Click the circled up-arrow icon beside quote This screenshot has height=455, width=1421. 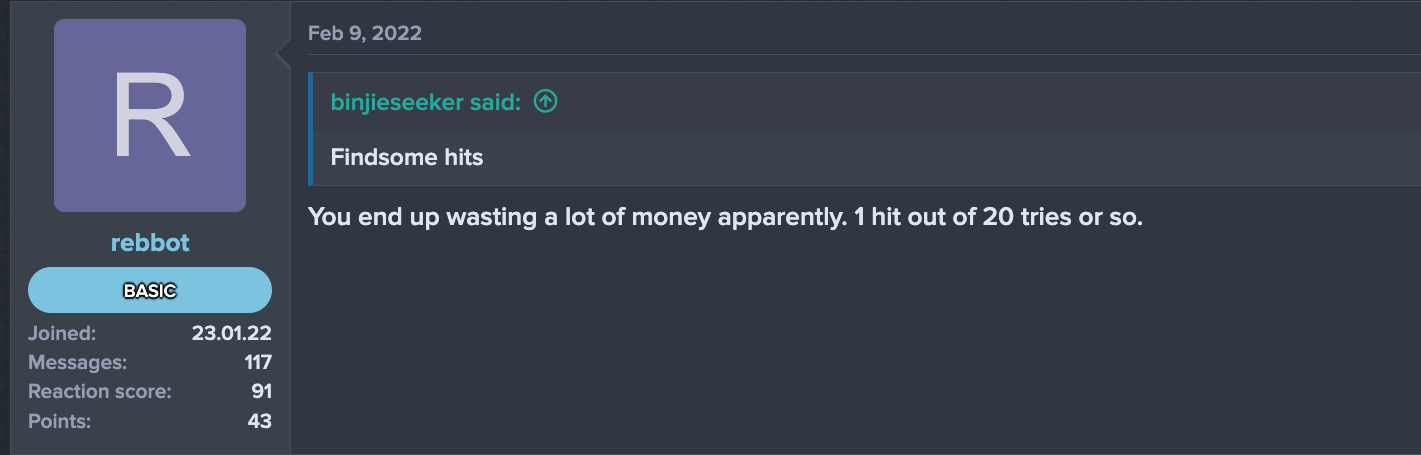545,101
